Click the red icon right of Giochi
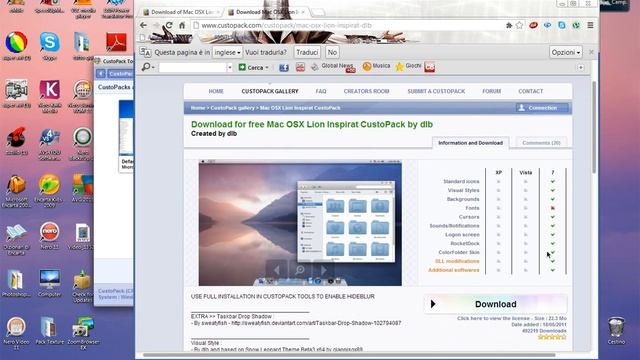Screen dimensions: 640x360 pyautogui.click(x=430, y=67)
